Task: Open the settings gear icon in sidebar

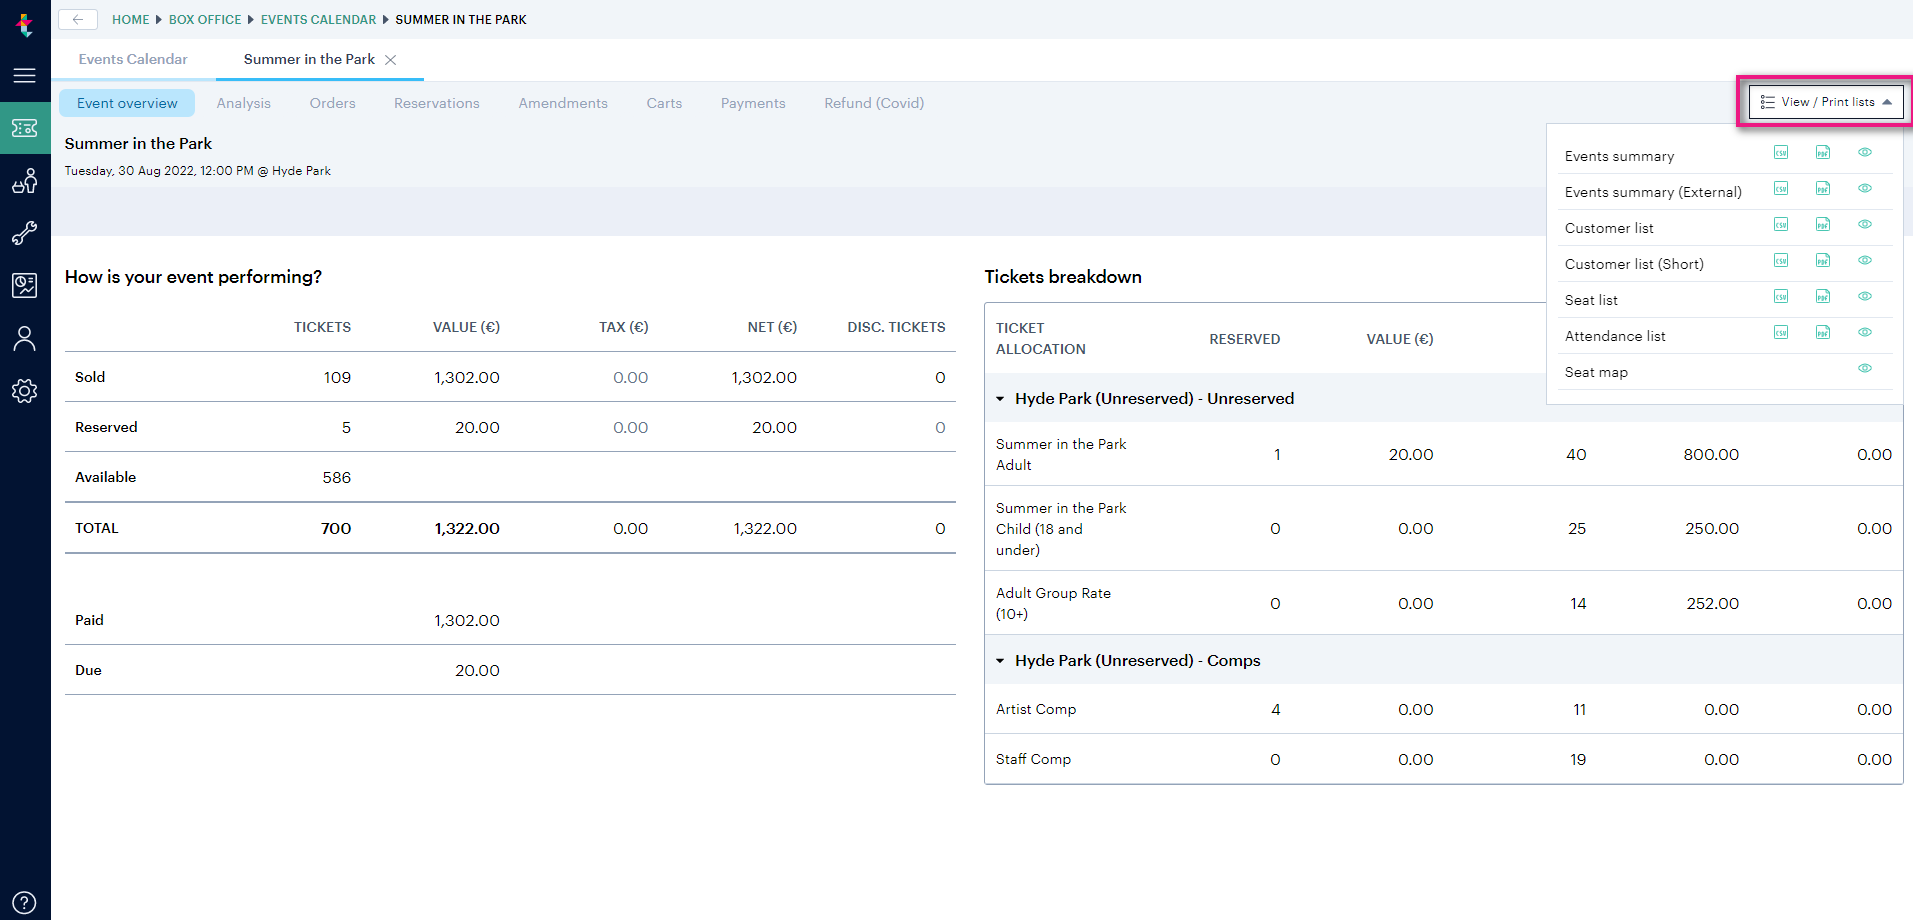Action: [x=24, y=390]
